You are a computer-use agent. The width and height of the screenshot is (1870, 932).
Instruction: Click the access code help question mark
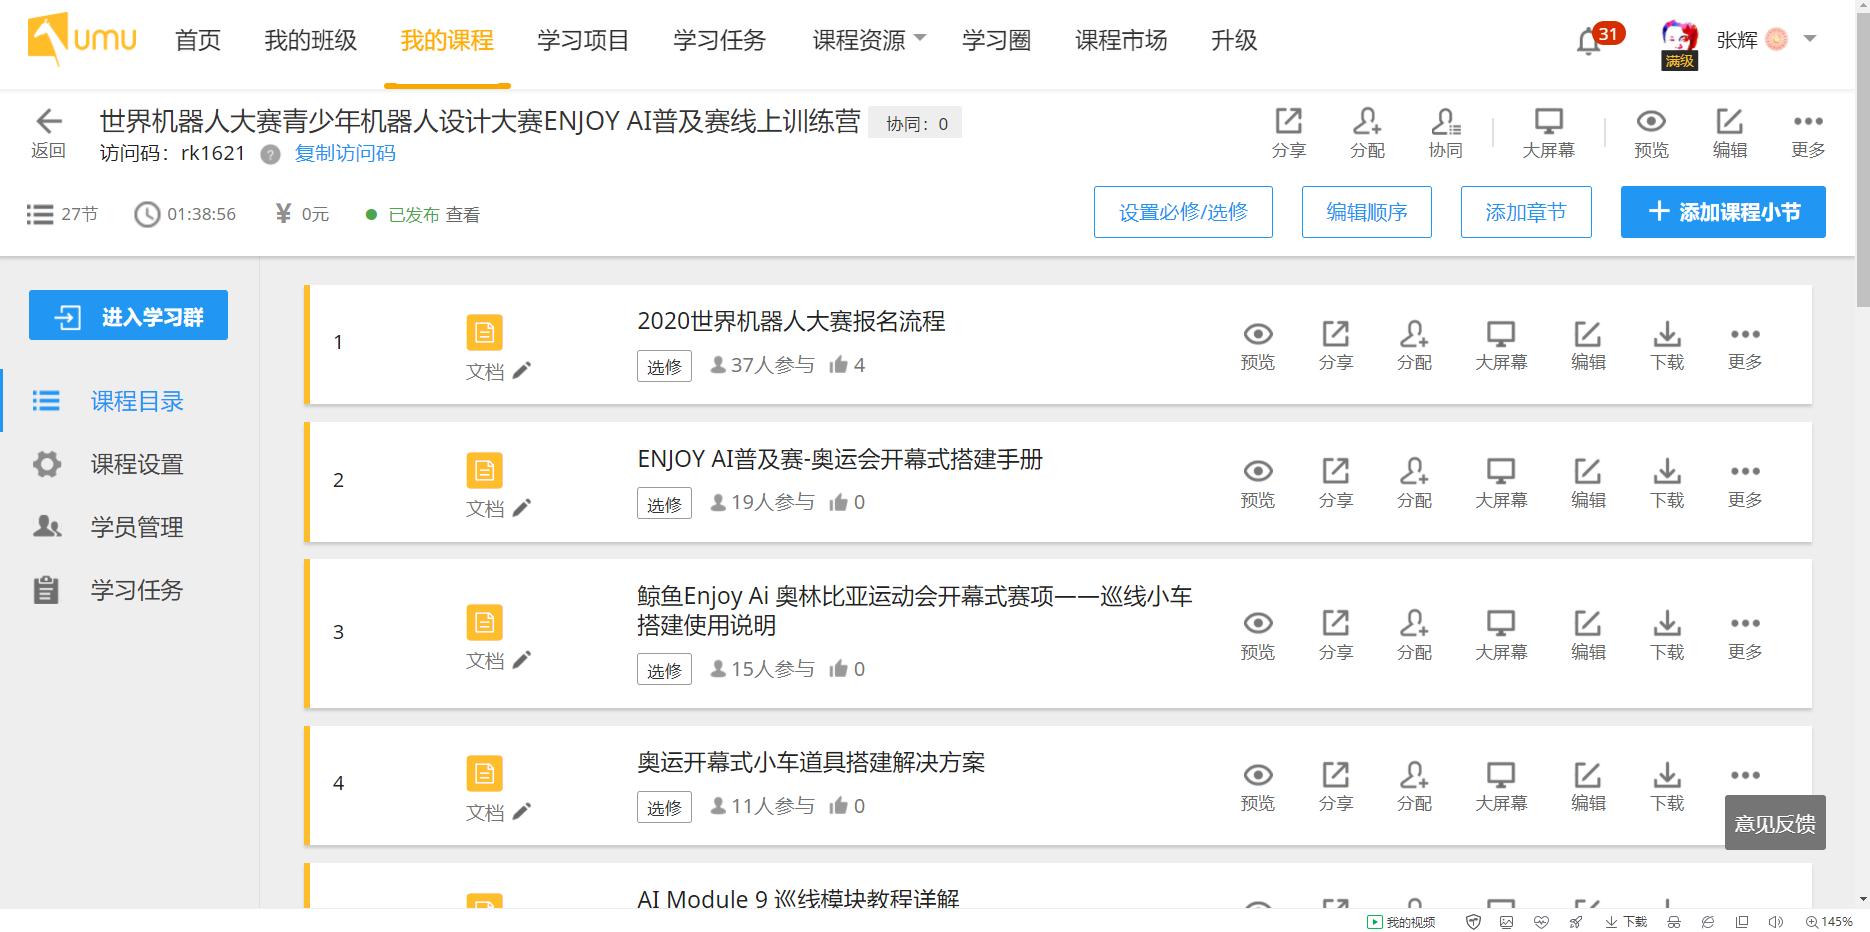[x=270, y=154]
